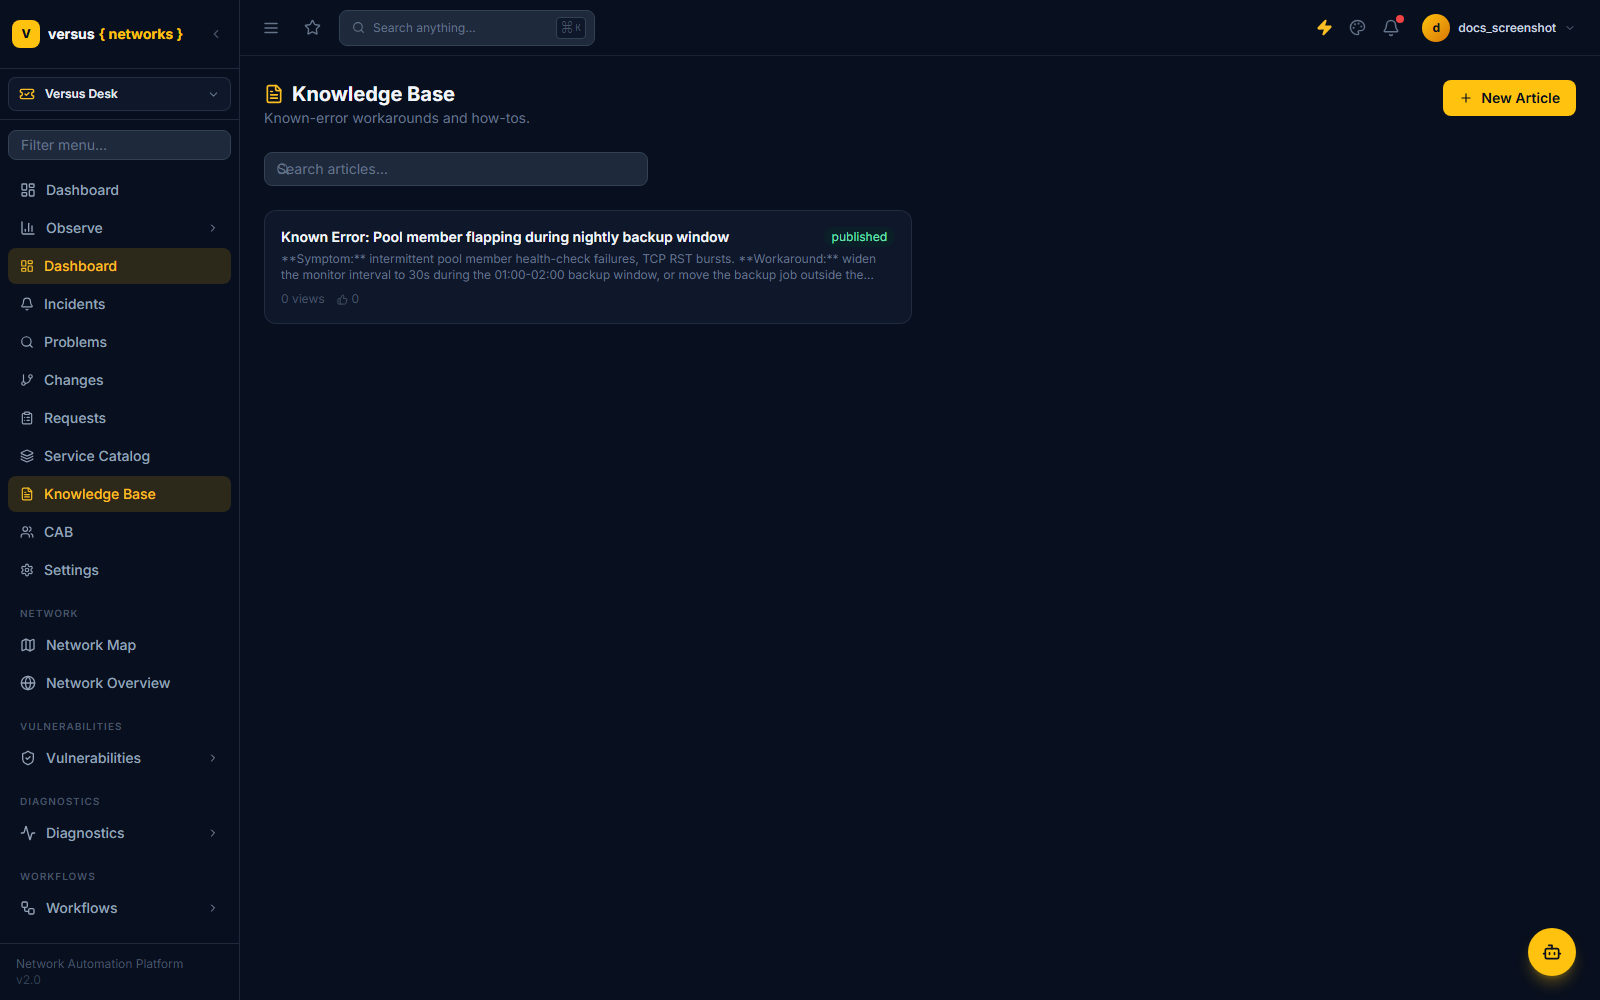Open the Versus Desk module dropdown

[x=119, y=94]
